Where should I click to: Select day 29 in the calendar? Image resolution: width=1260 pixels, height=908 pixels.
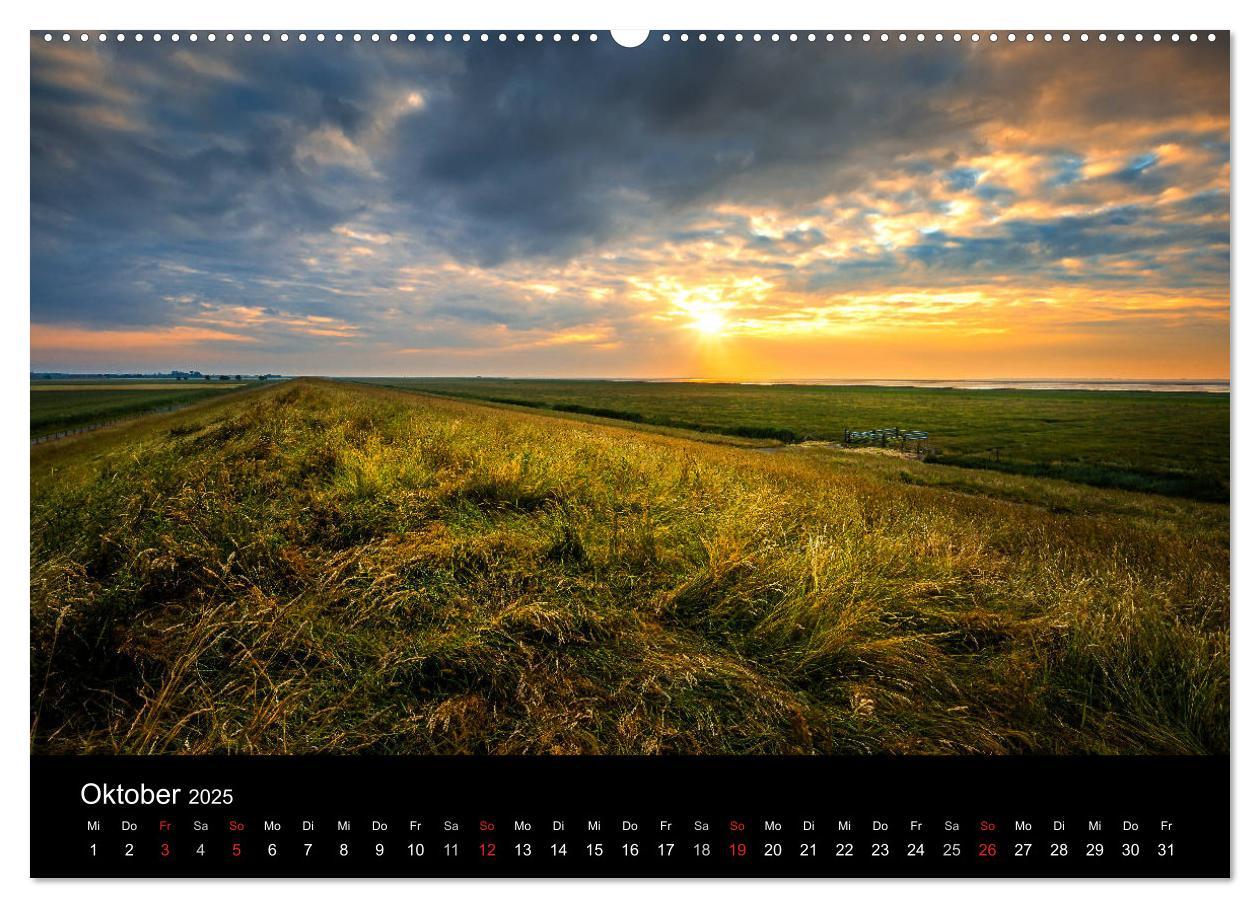click(x=1095, y=850)
